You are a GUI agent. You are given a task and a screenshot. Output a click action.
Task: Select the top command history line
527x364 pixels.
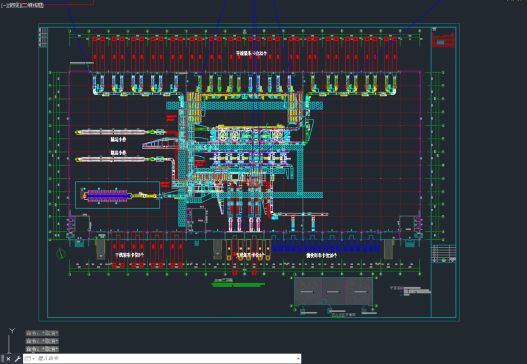[x=42, y=333]
